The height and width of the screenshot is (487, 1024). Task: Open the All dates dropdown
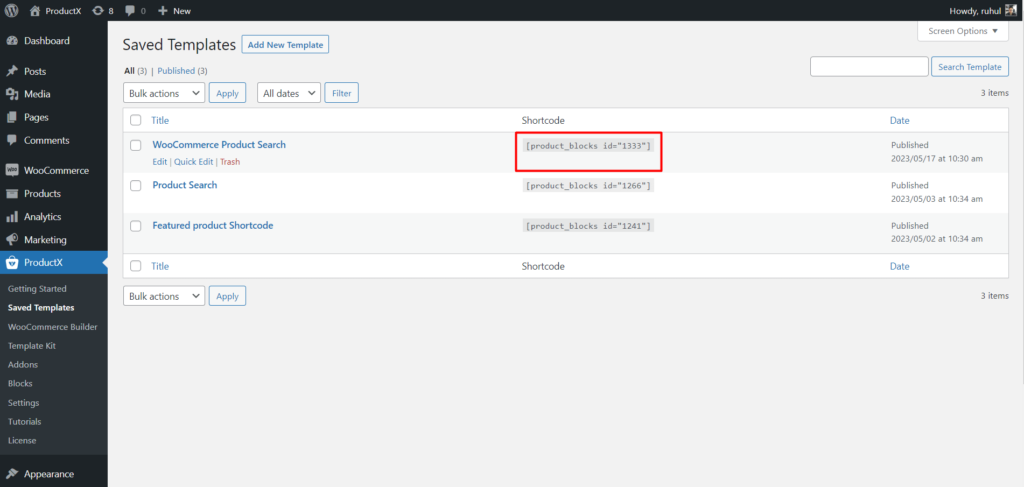point(289,93)
